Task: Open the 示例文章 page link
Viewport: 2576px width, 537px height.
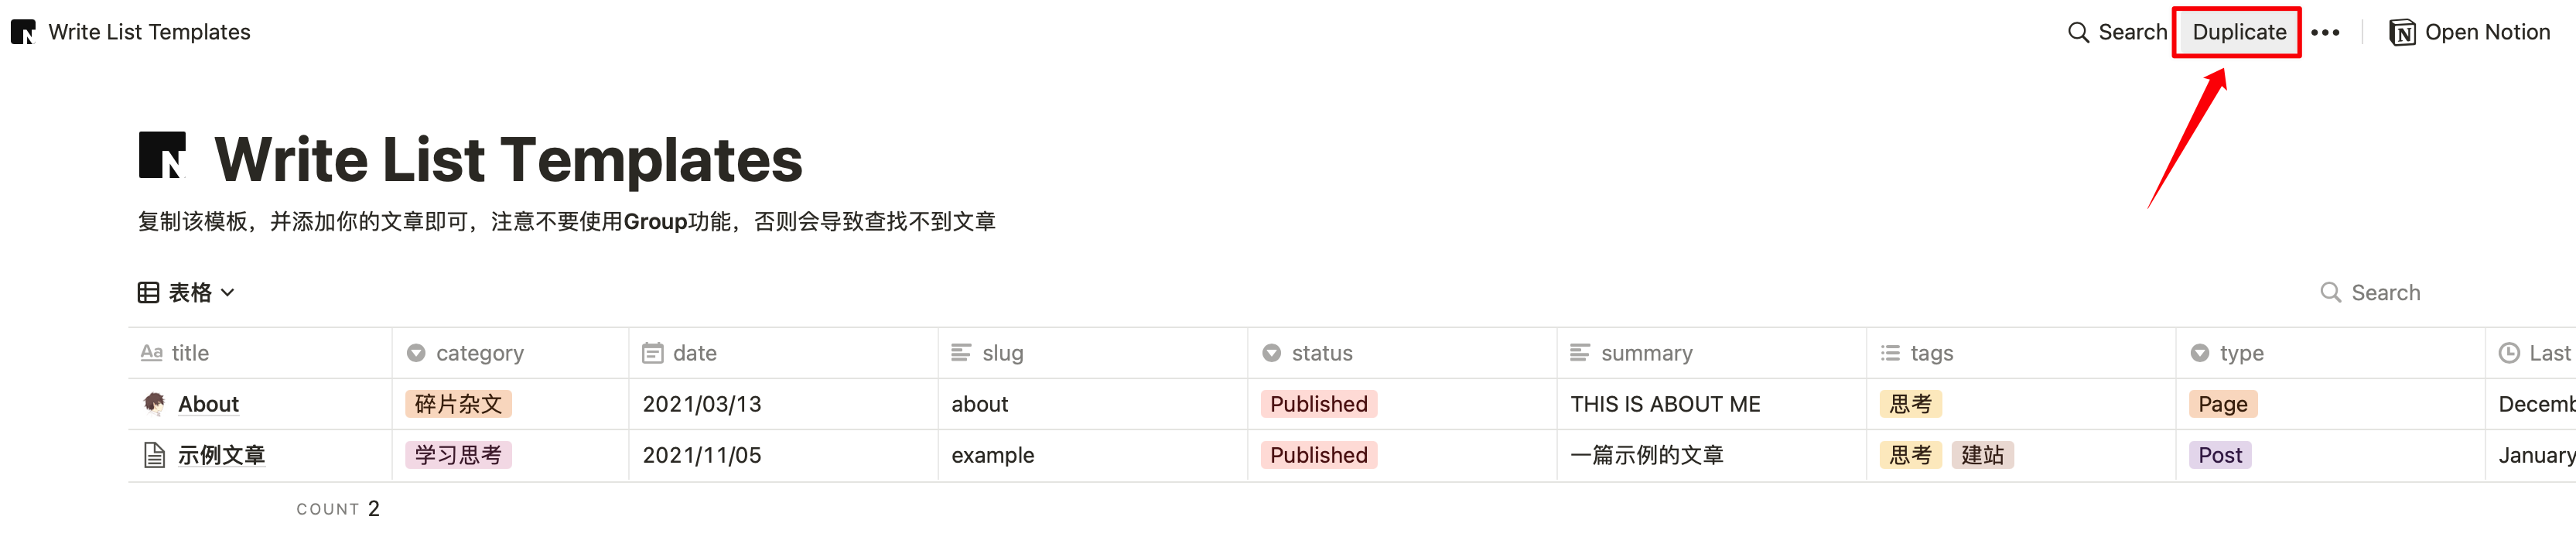Action: 221,455
